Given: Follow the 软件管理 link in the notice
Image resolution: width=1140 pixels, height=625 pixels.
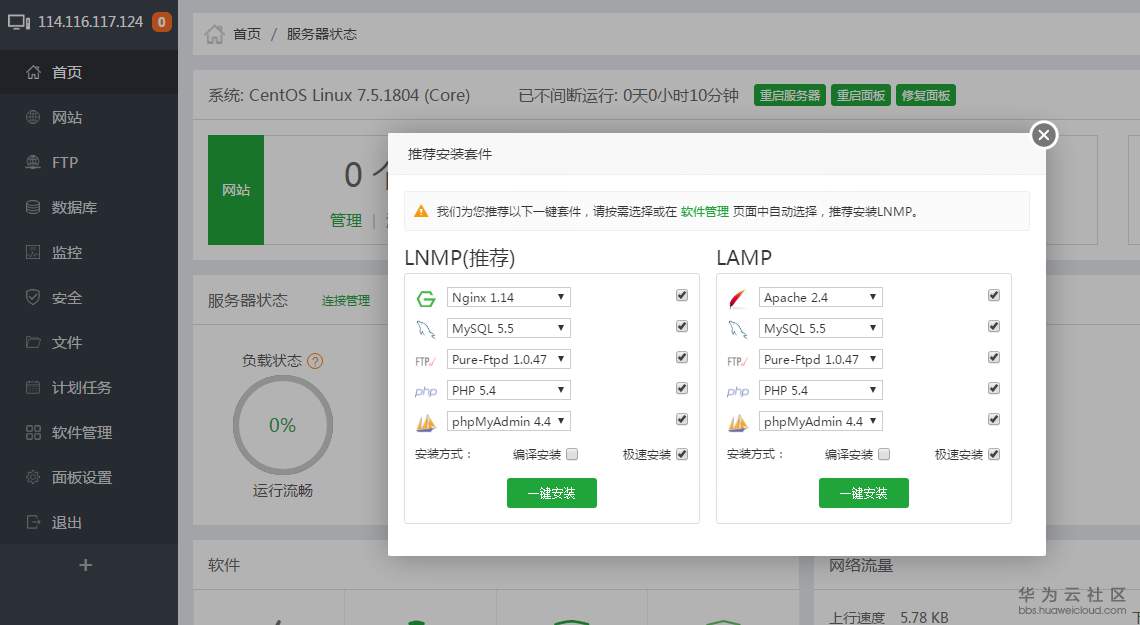Looking at the screenshot, I should pyautogui.click(x=704, y=211).
